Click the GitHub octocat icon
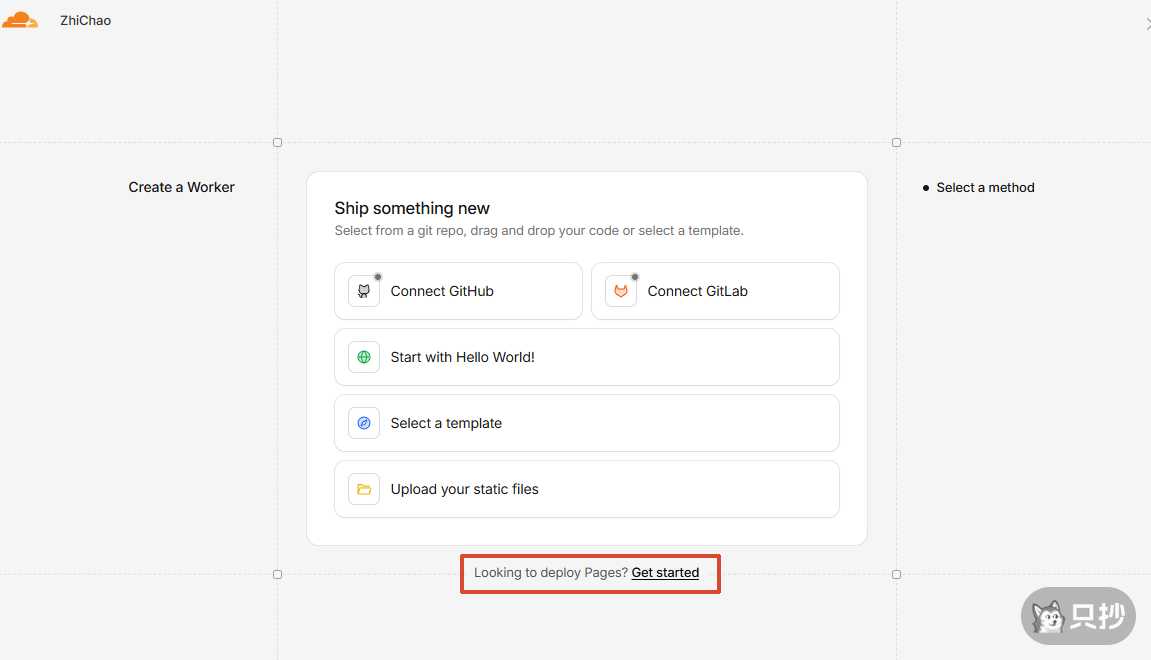1151x660 pixels. coord(363,291)
